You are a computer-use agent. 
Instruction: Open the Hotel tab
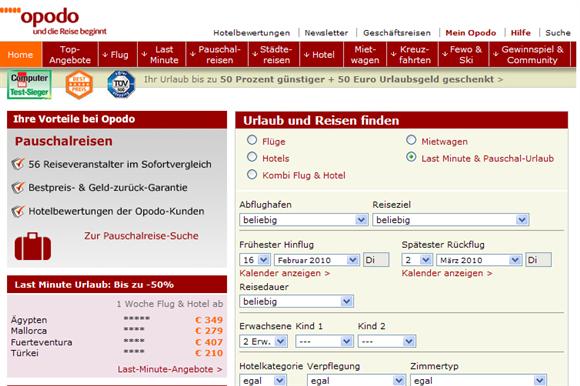pos(321,54)
